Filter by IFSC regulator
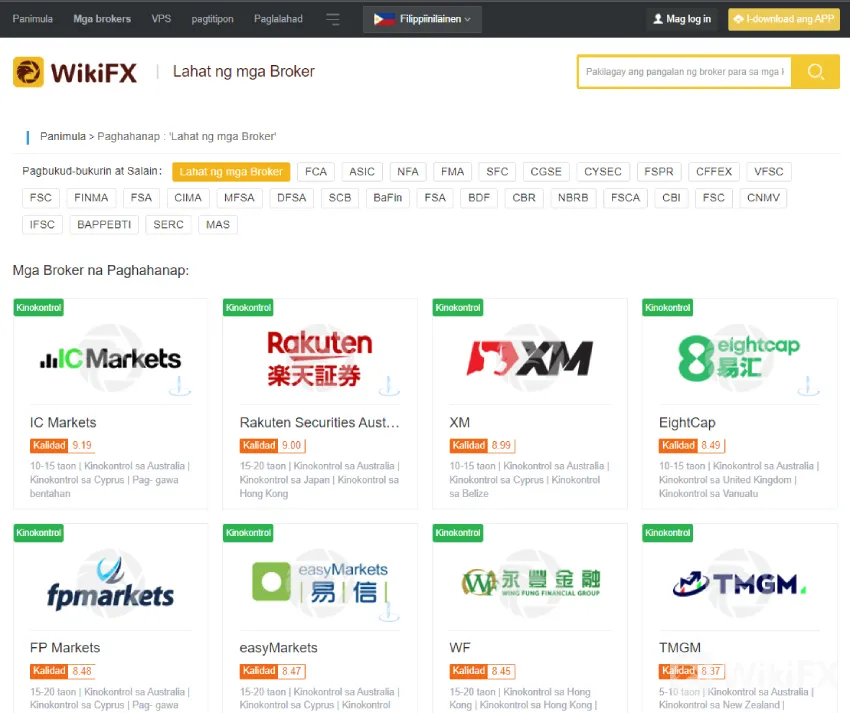This screenshot has width=850, height=713. pyautogui.click(x=42, y=224)
